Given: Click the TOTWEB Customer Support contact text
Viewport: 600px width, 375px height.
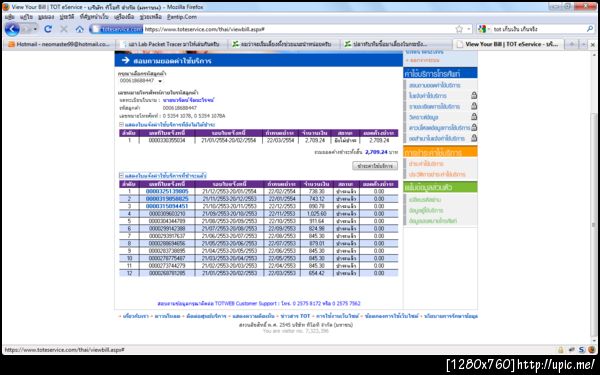Looking at the screenshot, I should click(259, 303).
